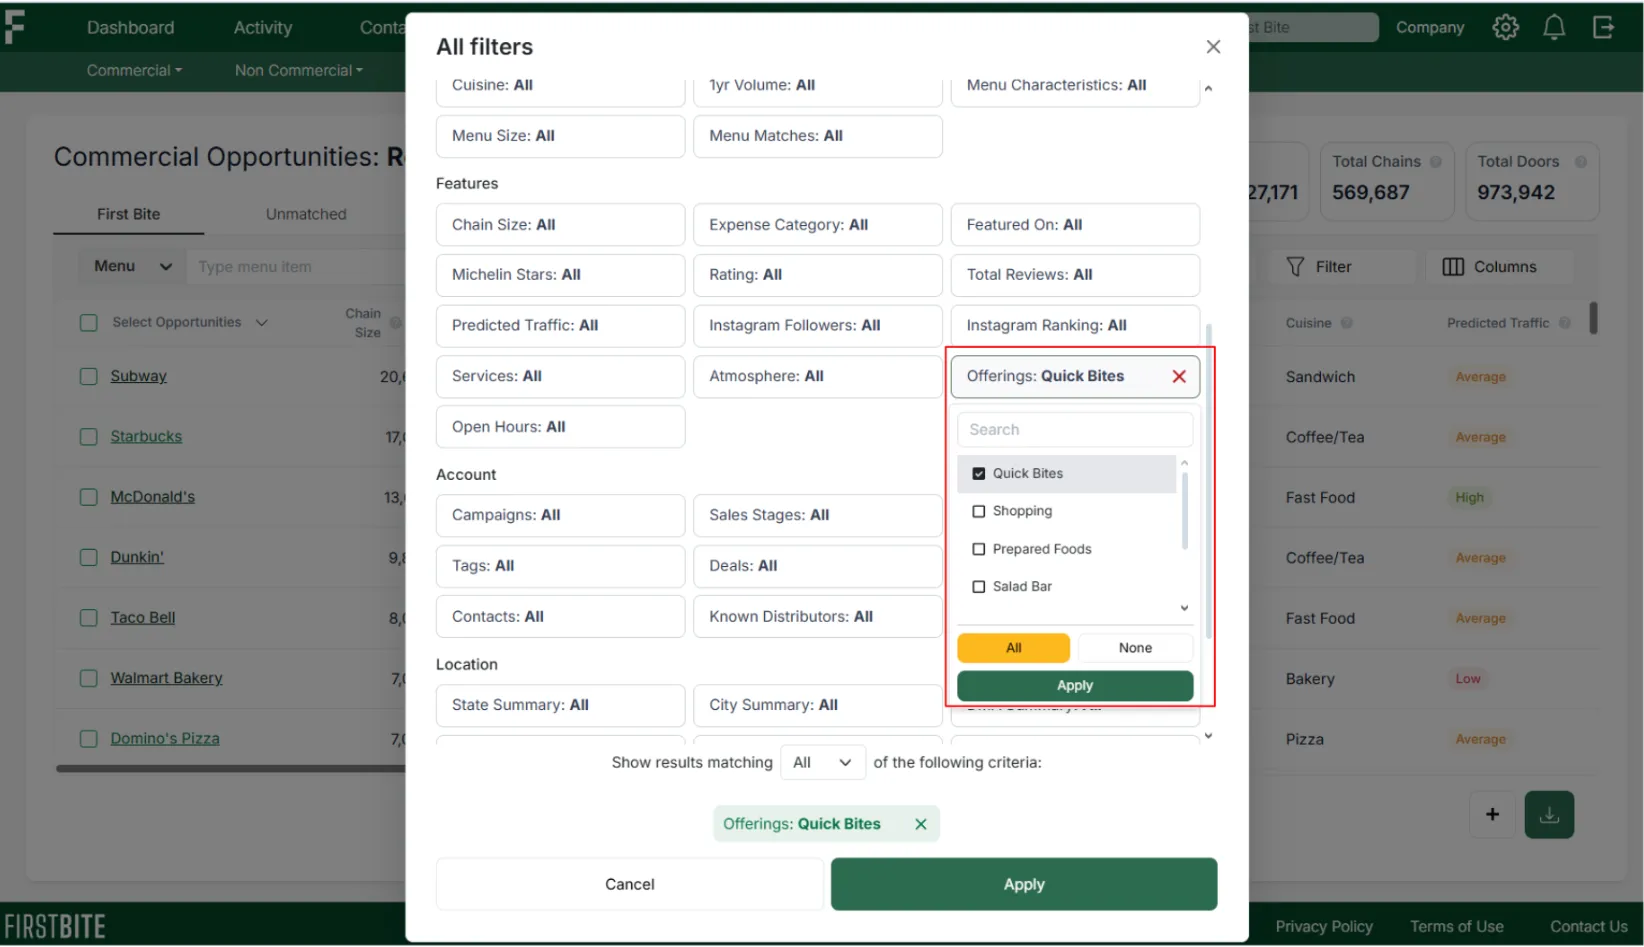Viewport: 1644px width, 947px height.
Task: Open the Commercial dropdown menu
Action: click(134, 71)
